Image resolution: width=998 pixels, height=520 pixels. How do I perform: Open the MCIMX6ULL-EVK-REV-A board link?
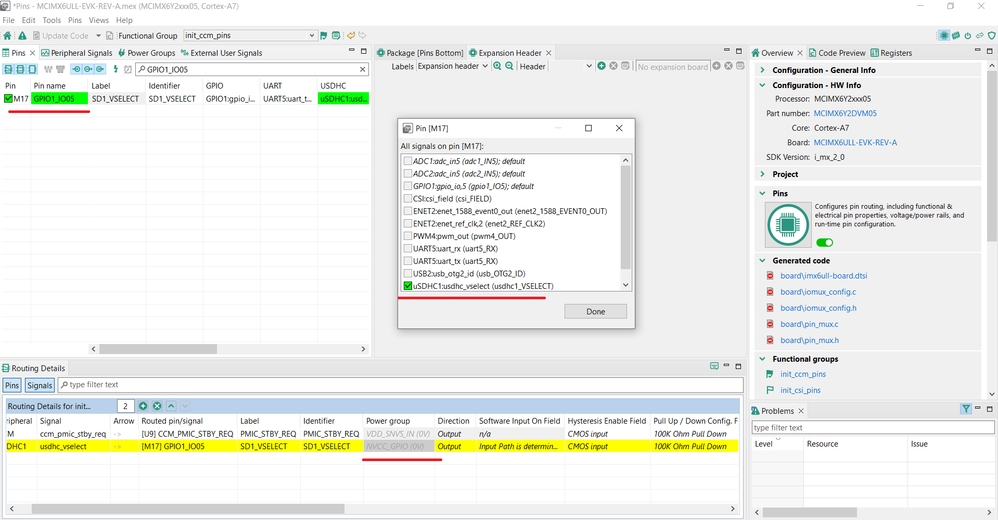pos(855,143)
